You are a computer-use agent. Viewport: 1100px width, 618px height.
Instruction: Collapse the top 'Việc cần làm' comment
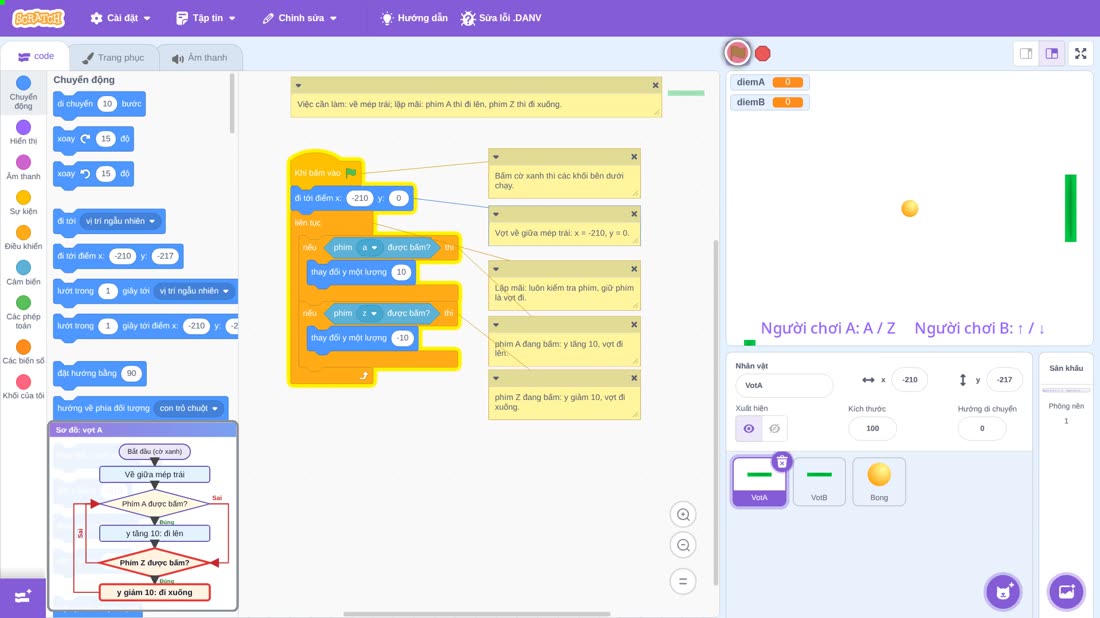(298, 86)
